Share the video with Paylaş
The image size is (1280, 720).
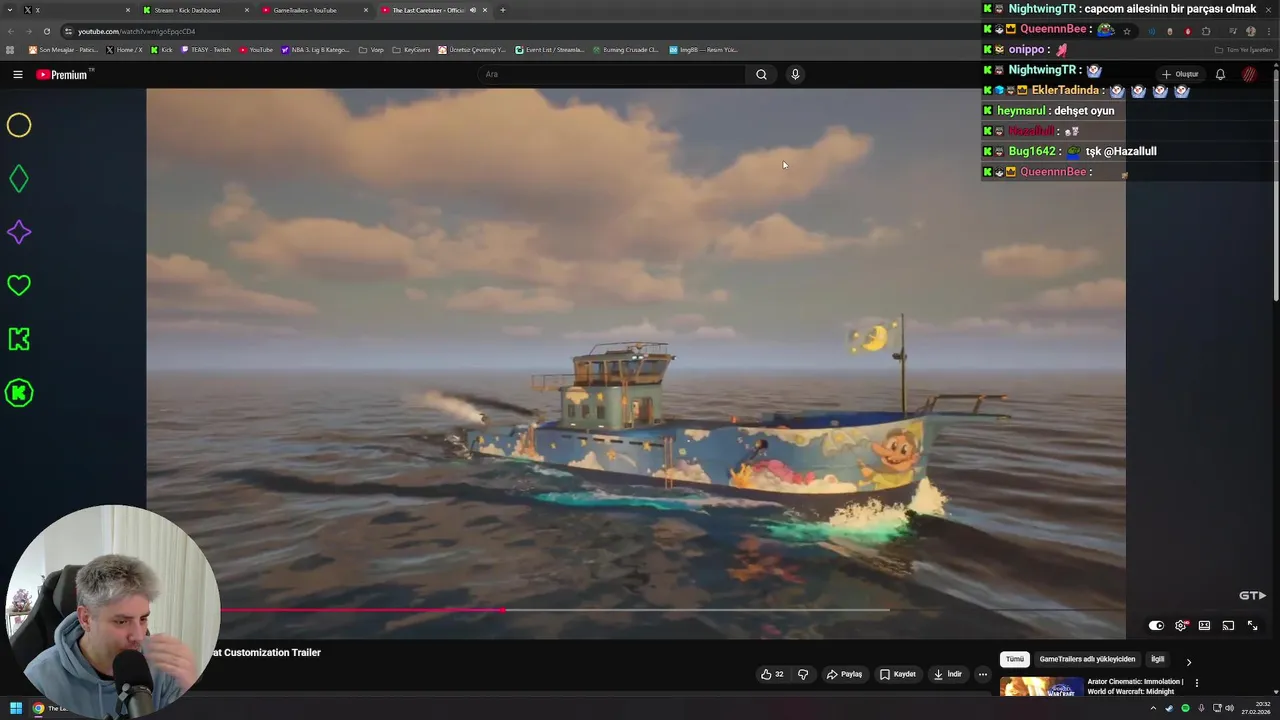pos(844,674)
